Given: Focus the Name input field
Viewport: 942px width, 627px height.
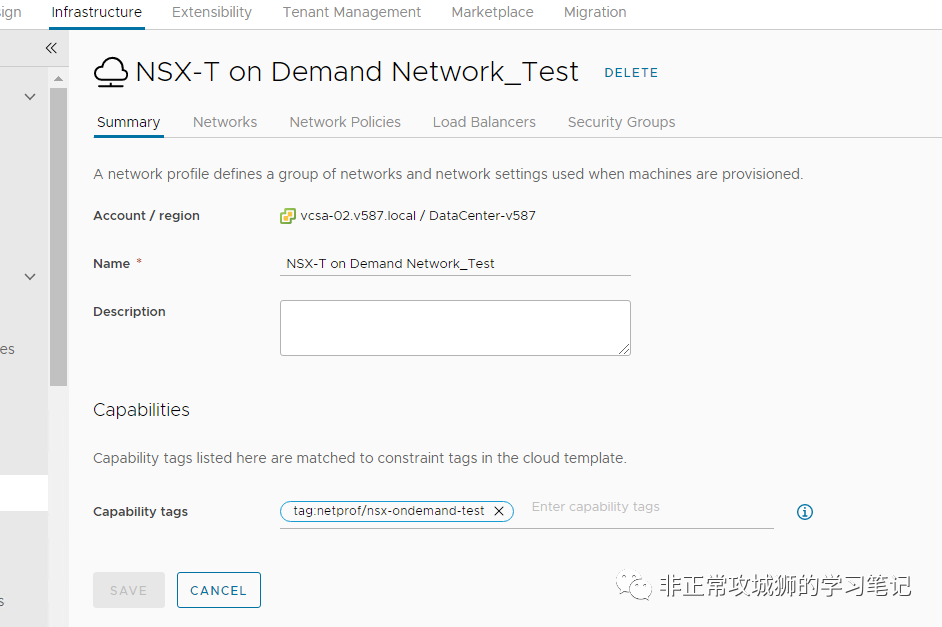Looking at the screenshot, I should (455, 264).
